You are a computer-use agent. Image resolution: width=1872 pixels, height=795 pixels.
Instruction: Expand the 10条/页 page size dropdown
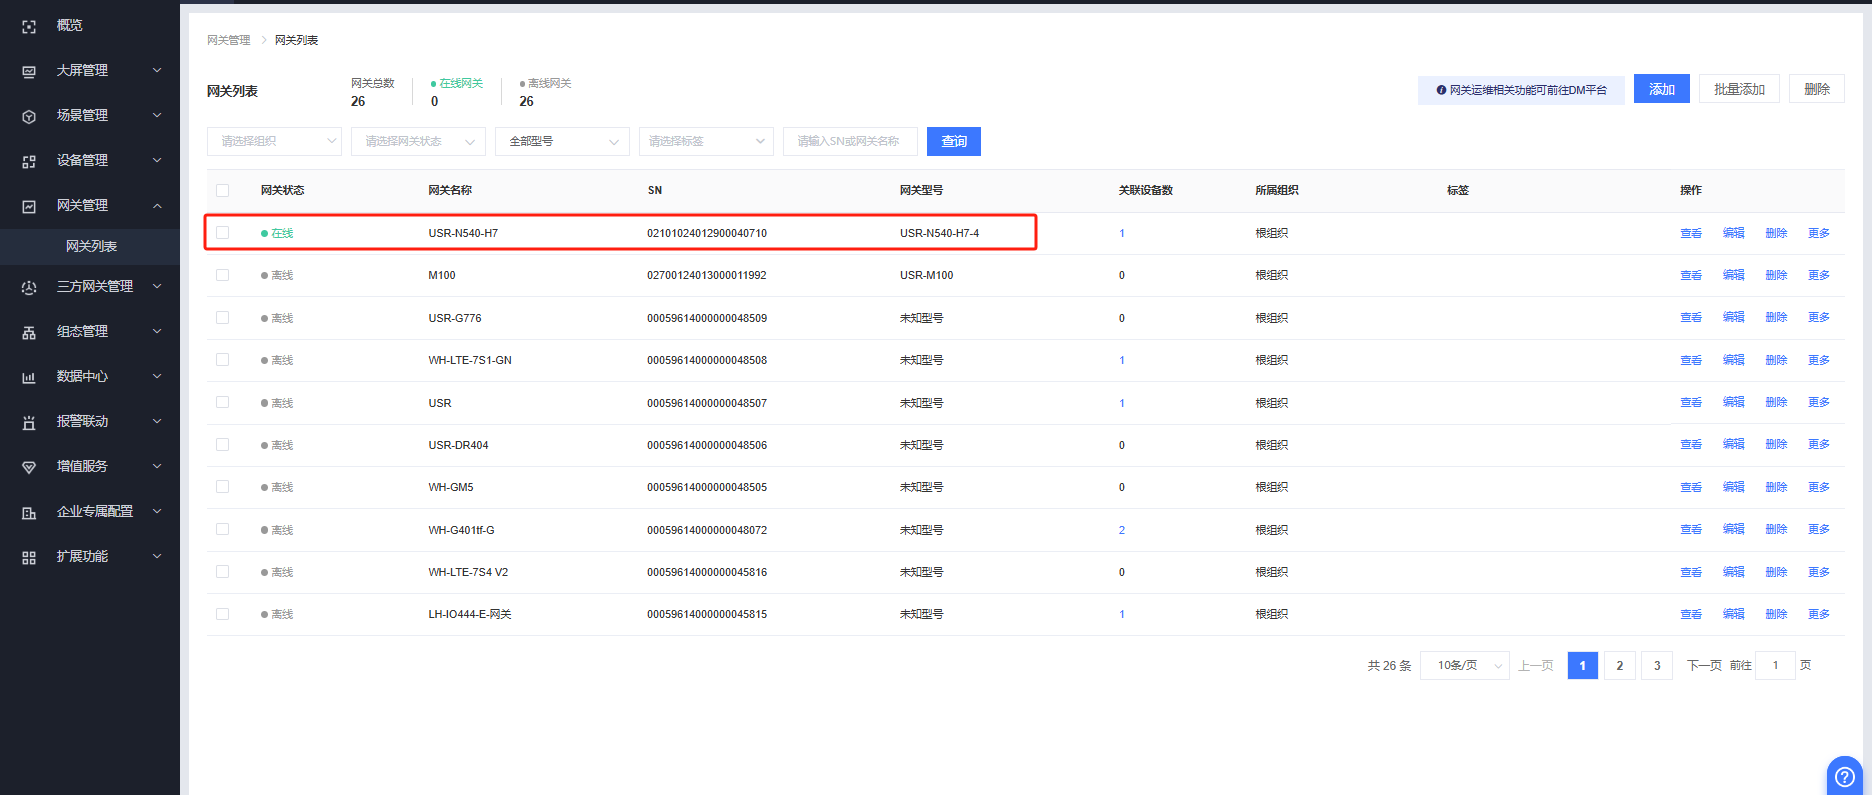pyautogui.click(x=1465, y=666)
